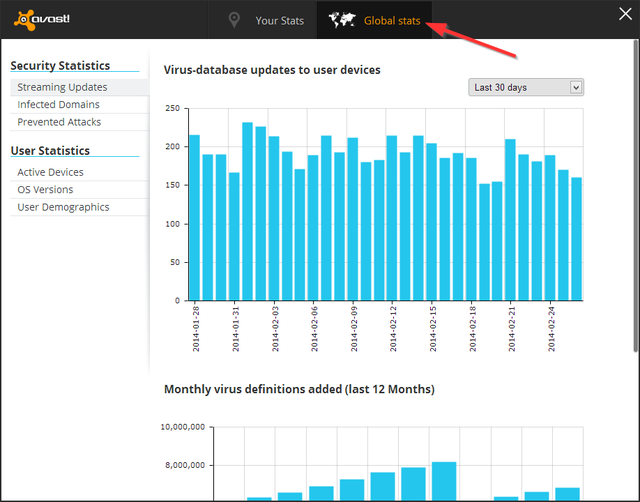The image size is (640, 502).
Task: Click the bar above 2014-02-18
Action: [x=471, y=229]
